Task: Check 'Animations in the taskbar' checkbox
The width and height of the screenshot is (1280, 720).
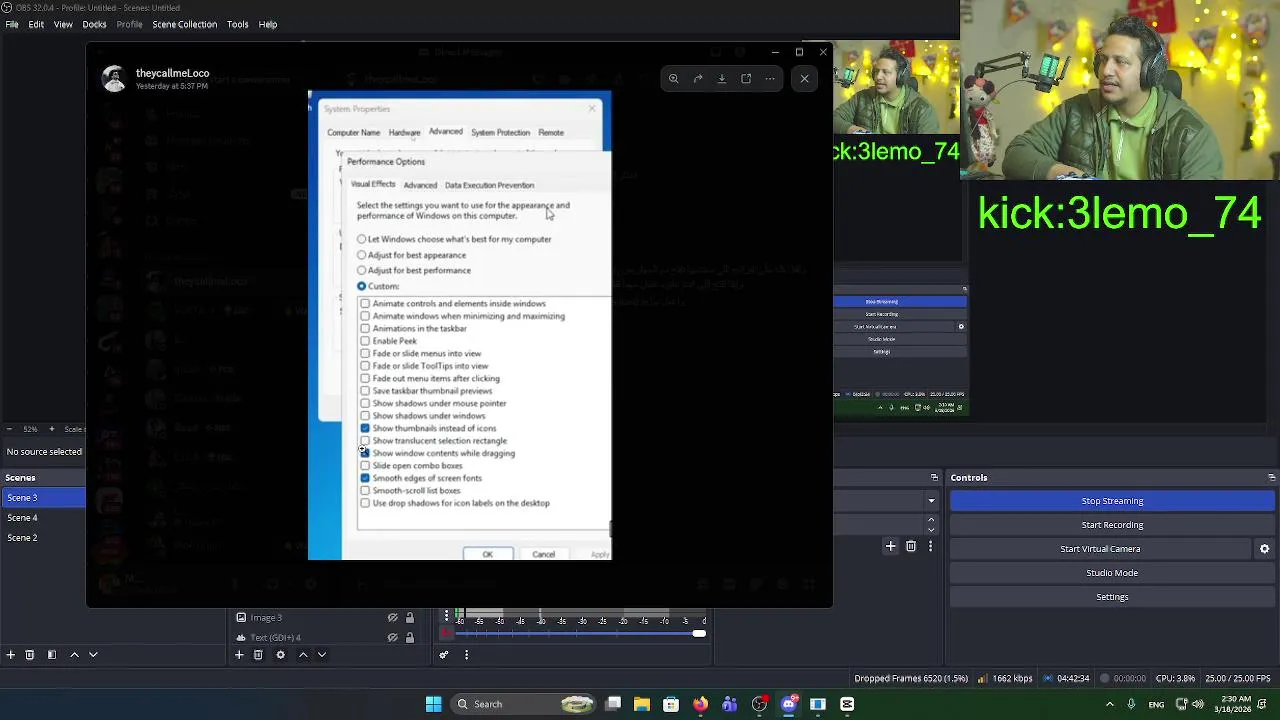Action: pos(365,328)
